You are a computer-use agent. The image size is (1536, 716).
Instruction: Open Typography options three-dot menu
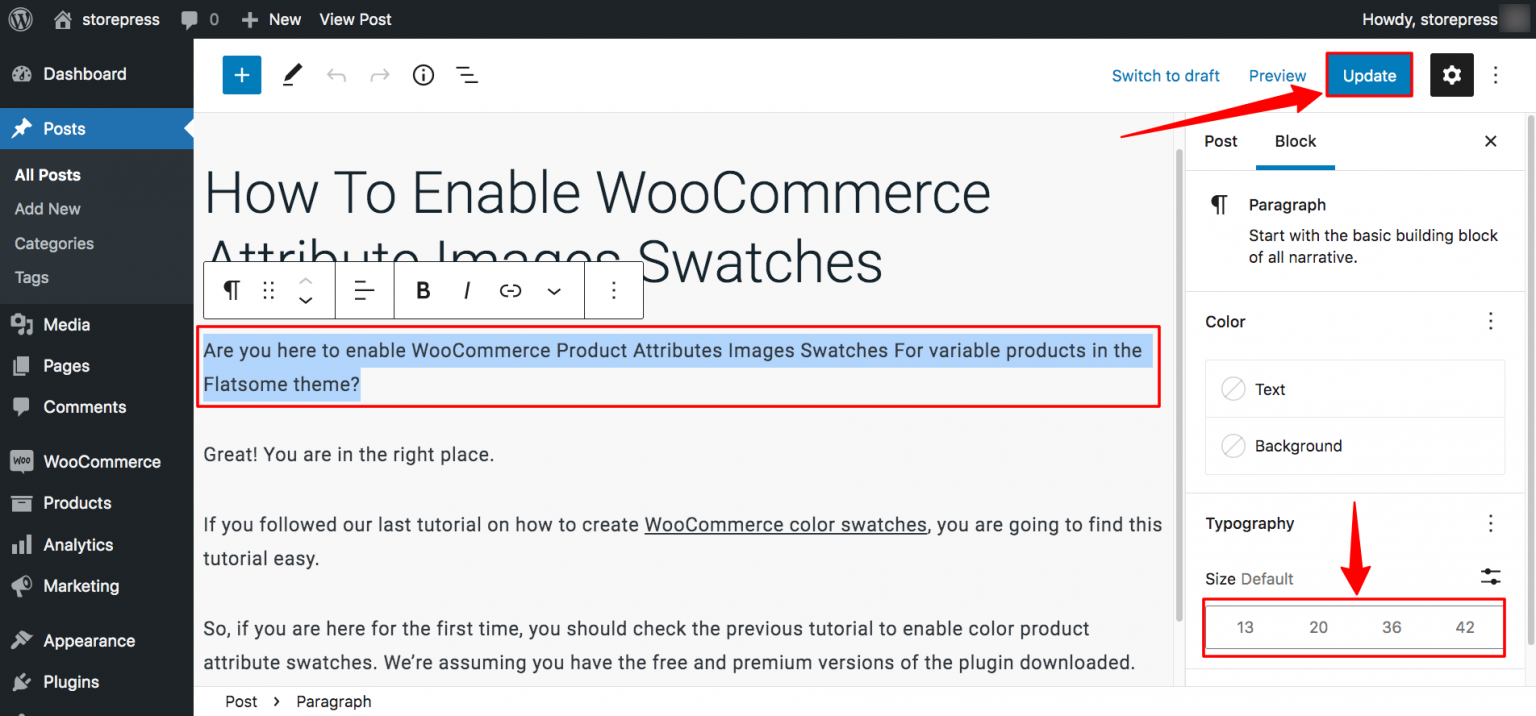[1491, 523]
